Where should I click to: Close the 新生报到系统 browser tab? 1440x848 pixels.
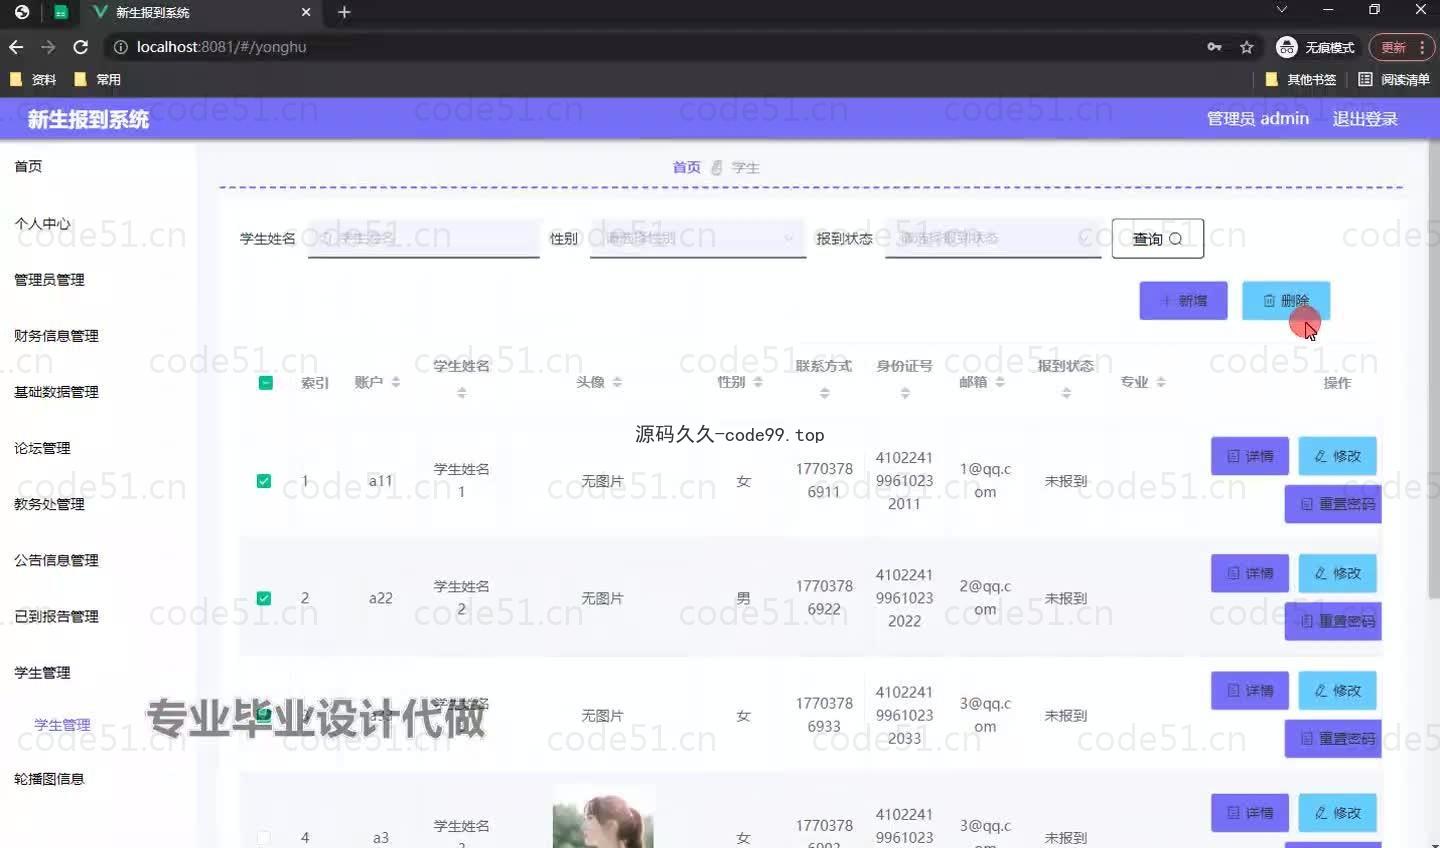pyautogui.click(x=306, y=12)
